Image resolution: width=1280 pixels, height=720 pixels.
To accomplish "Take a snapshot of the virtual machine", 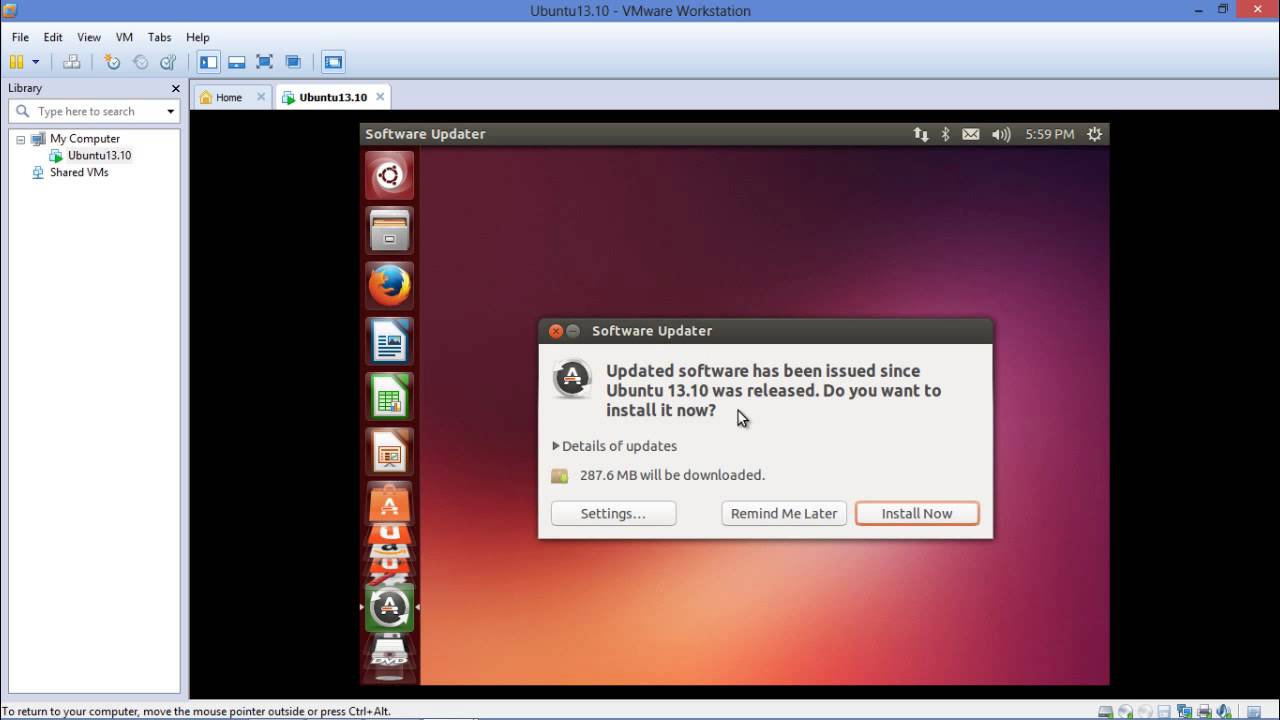I will tap(112, 62).
